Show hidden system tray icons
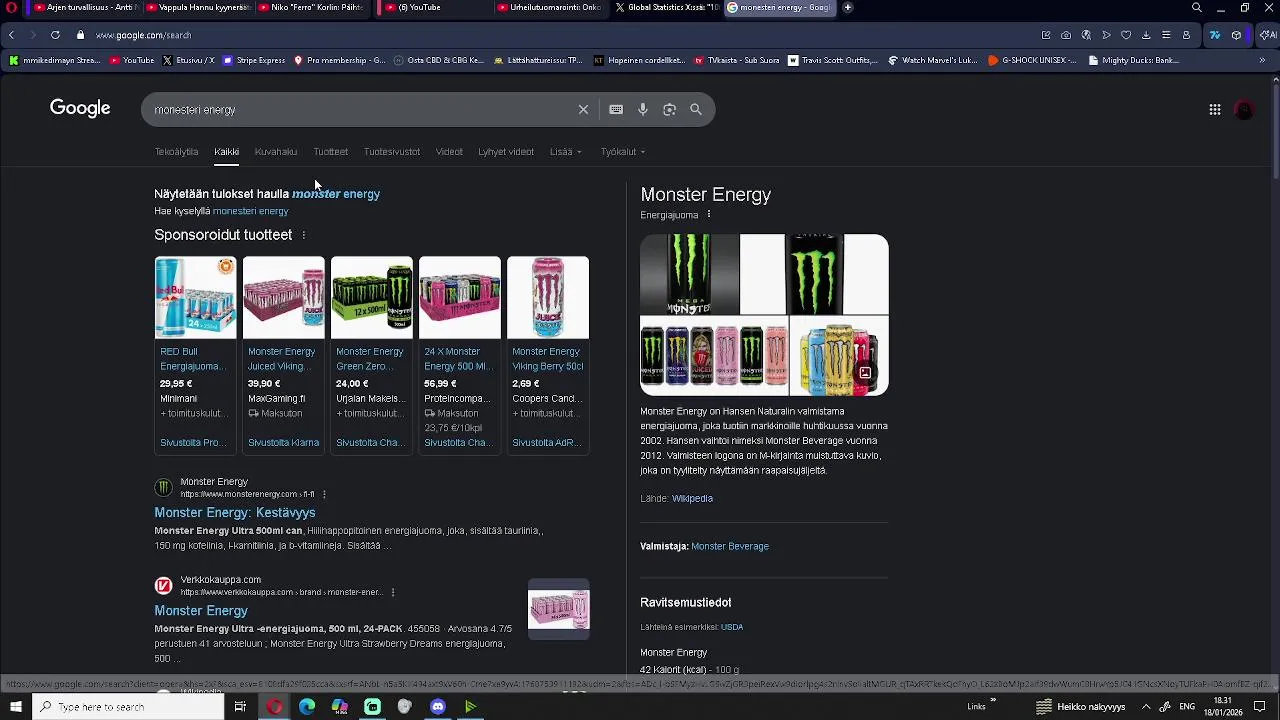The image size is (1280, 720). pos(1146,707)
